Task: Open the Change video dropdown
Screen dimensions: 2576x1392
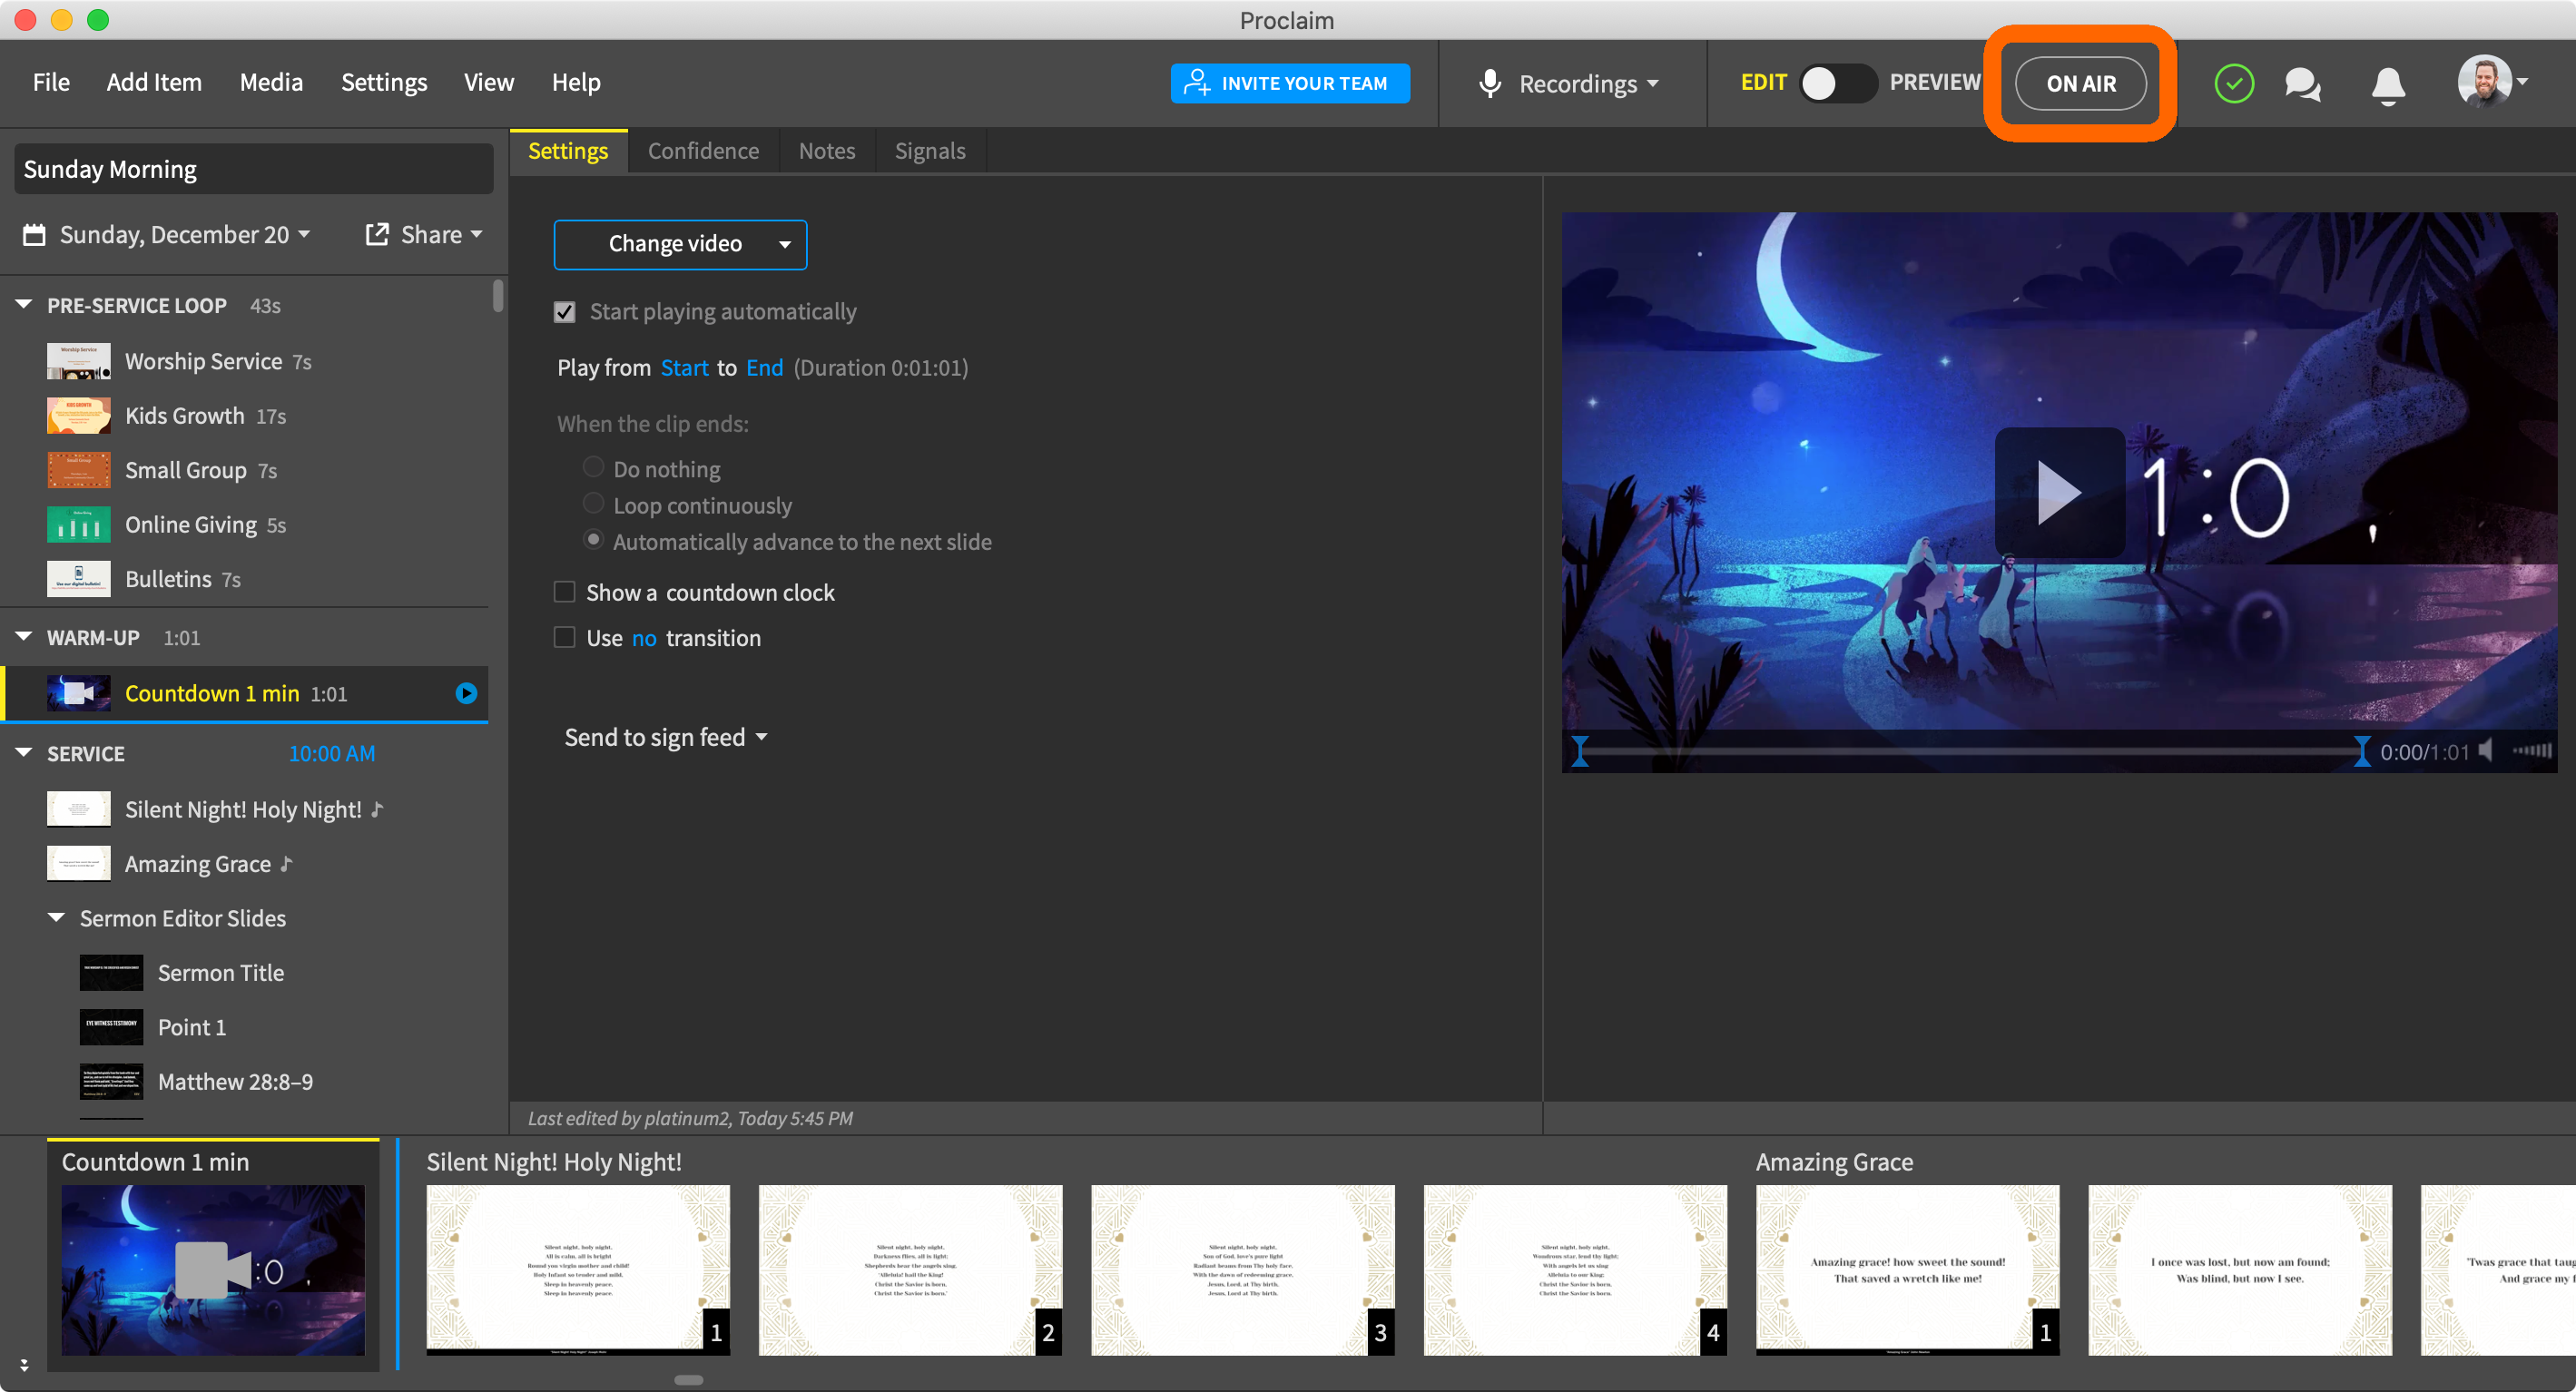Action: [x=680, y=244]
